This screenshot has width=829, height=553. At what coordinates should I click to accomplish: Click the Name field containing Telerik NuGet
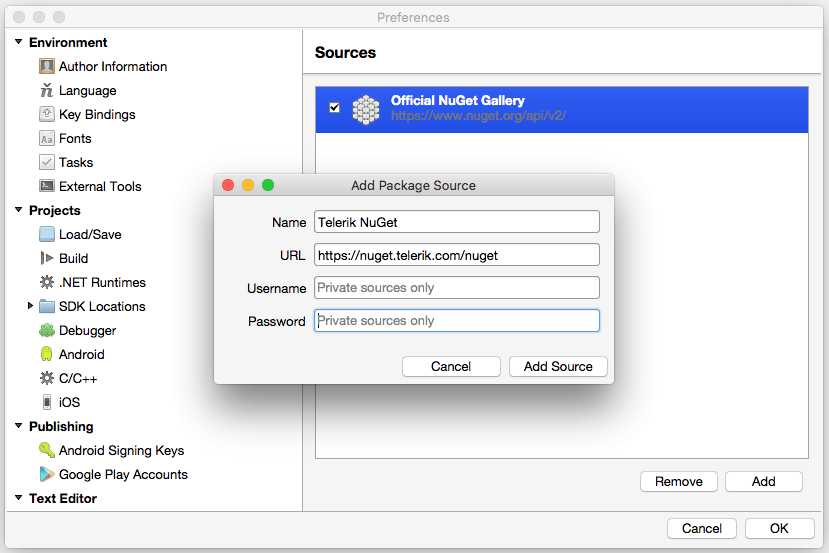coord(457,222)
